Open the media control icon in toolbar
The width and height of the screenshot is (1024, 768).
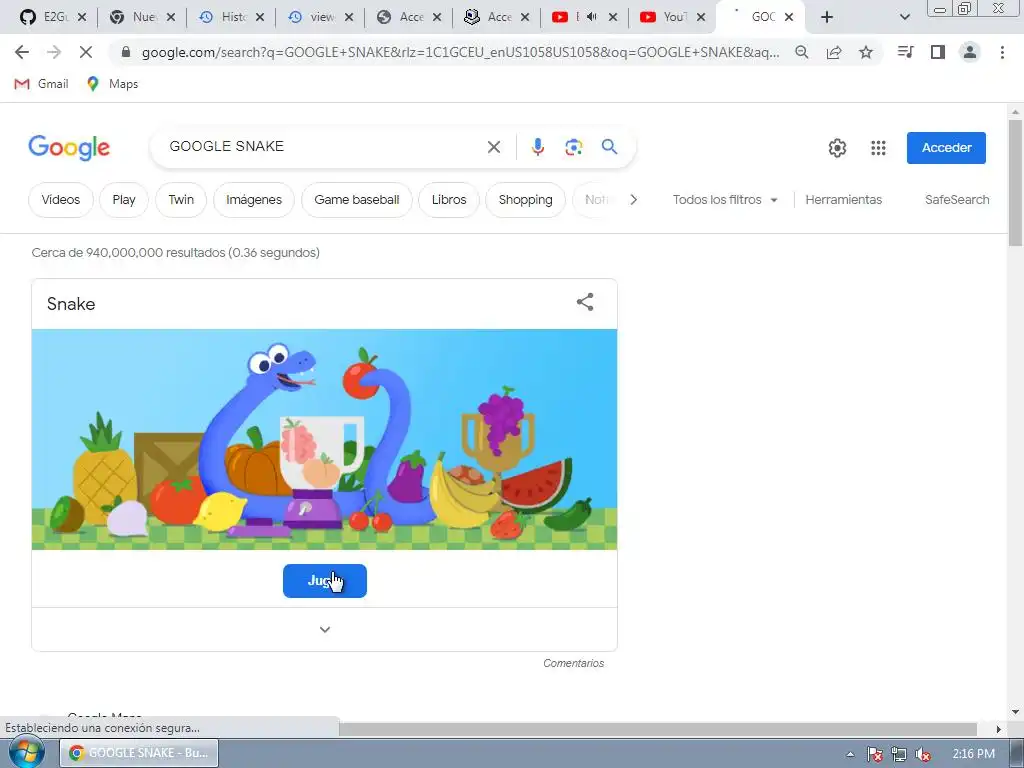905,52
